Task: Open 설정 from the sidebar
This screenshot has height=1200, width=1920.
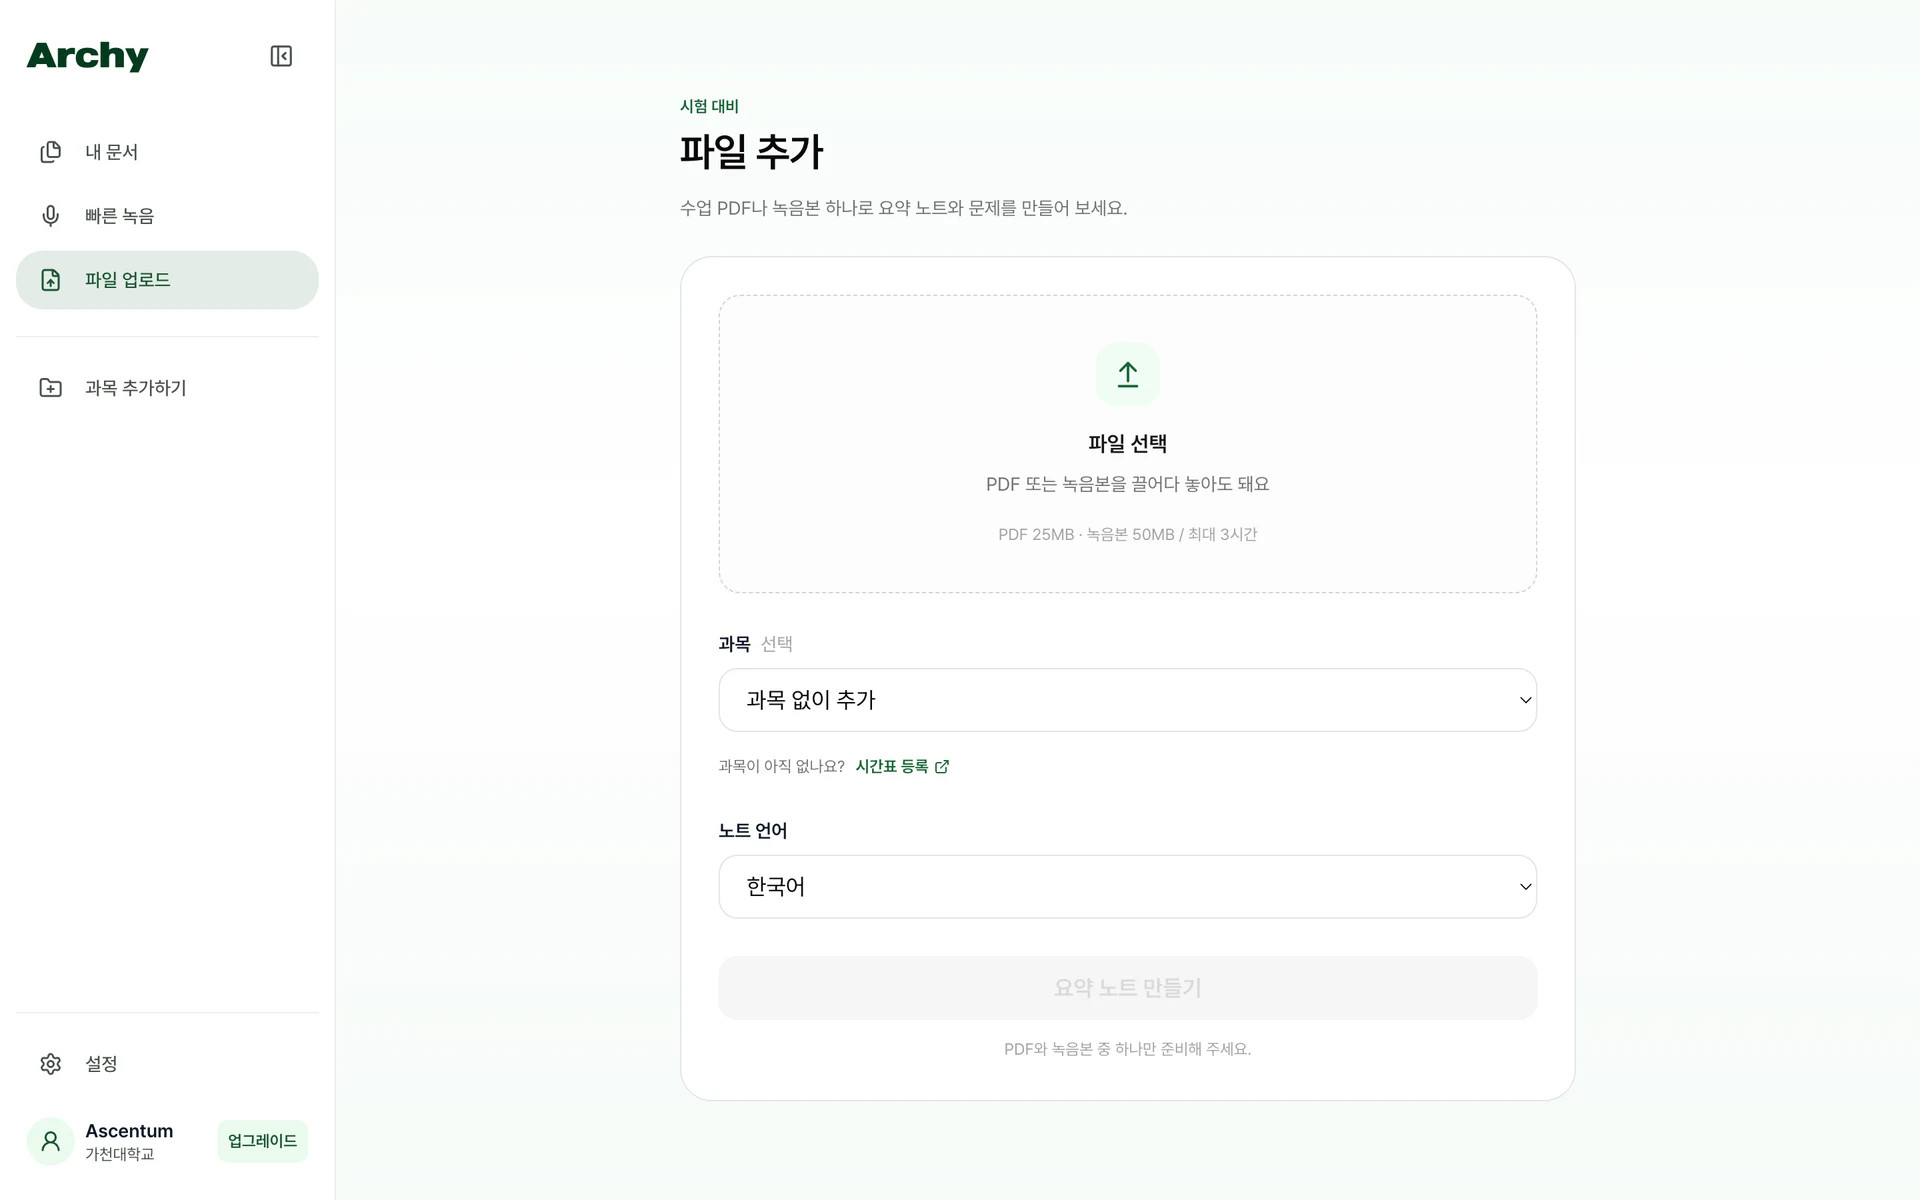Action: (x=167, y=1064)
